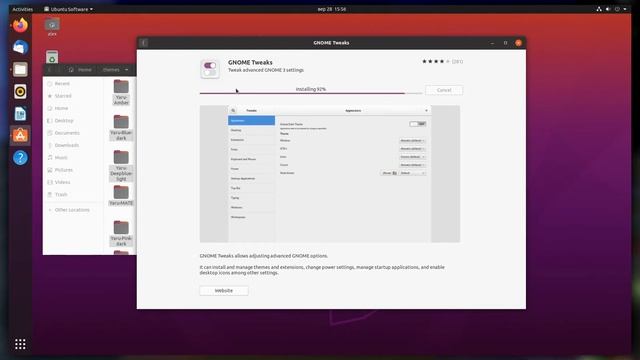640x360 pixels.
Task: Open themes path dropdown in Files window
Action: [x=126, y=70]
